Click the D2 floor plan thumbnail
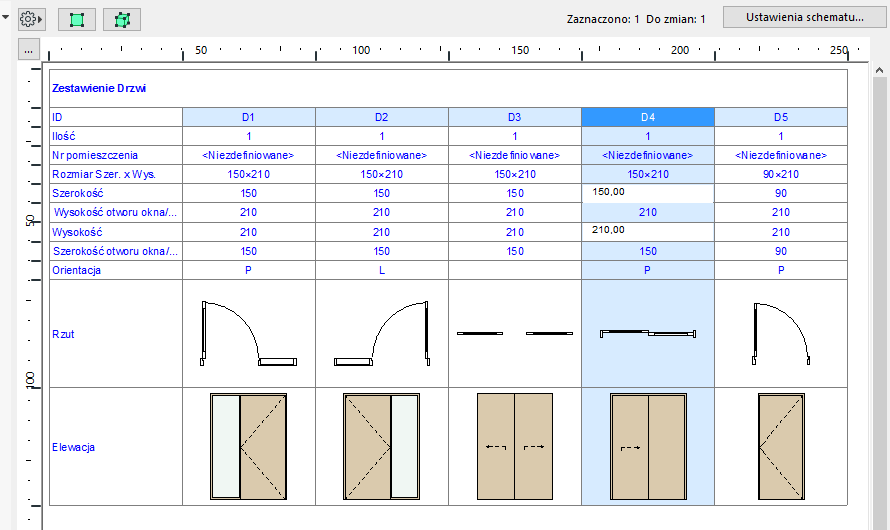The height and width of the screenshot is (530, 890). pyautogui.click(x=381, y=333)
